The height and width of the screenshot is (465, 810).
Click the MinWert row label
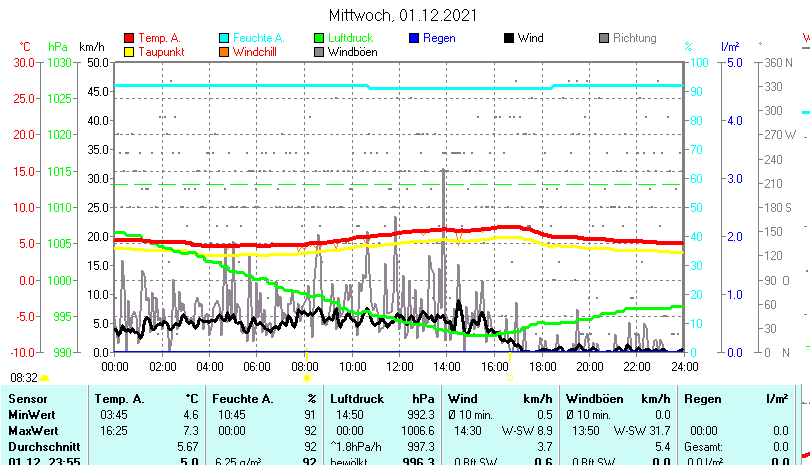tap(33, 414)
